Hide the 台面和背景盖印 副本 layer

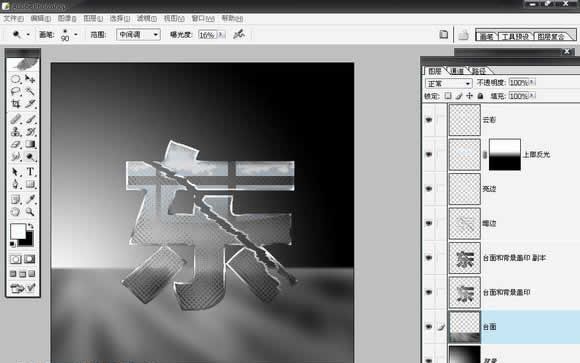429,258
